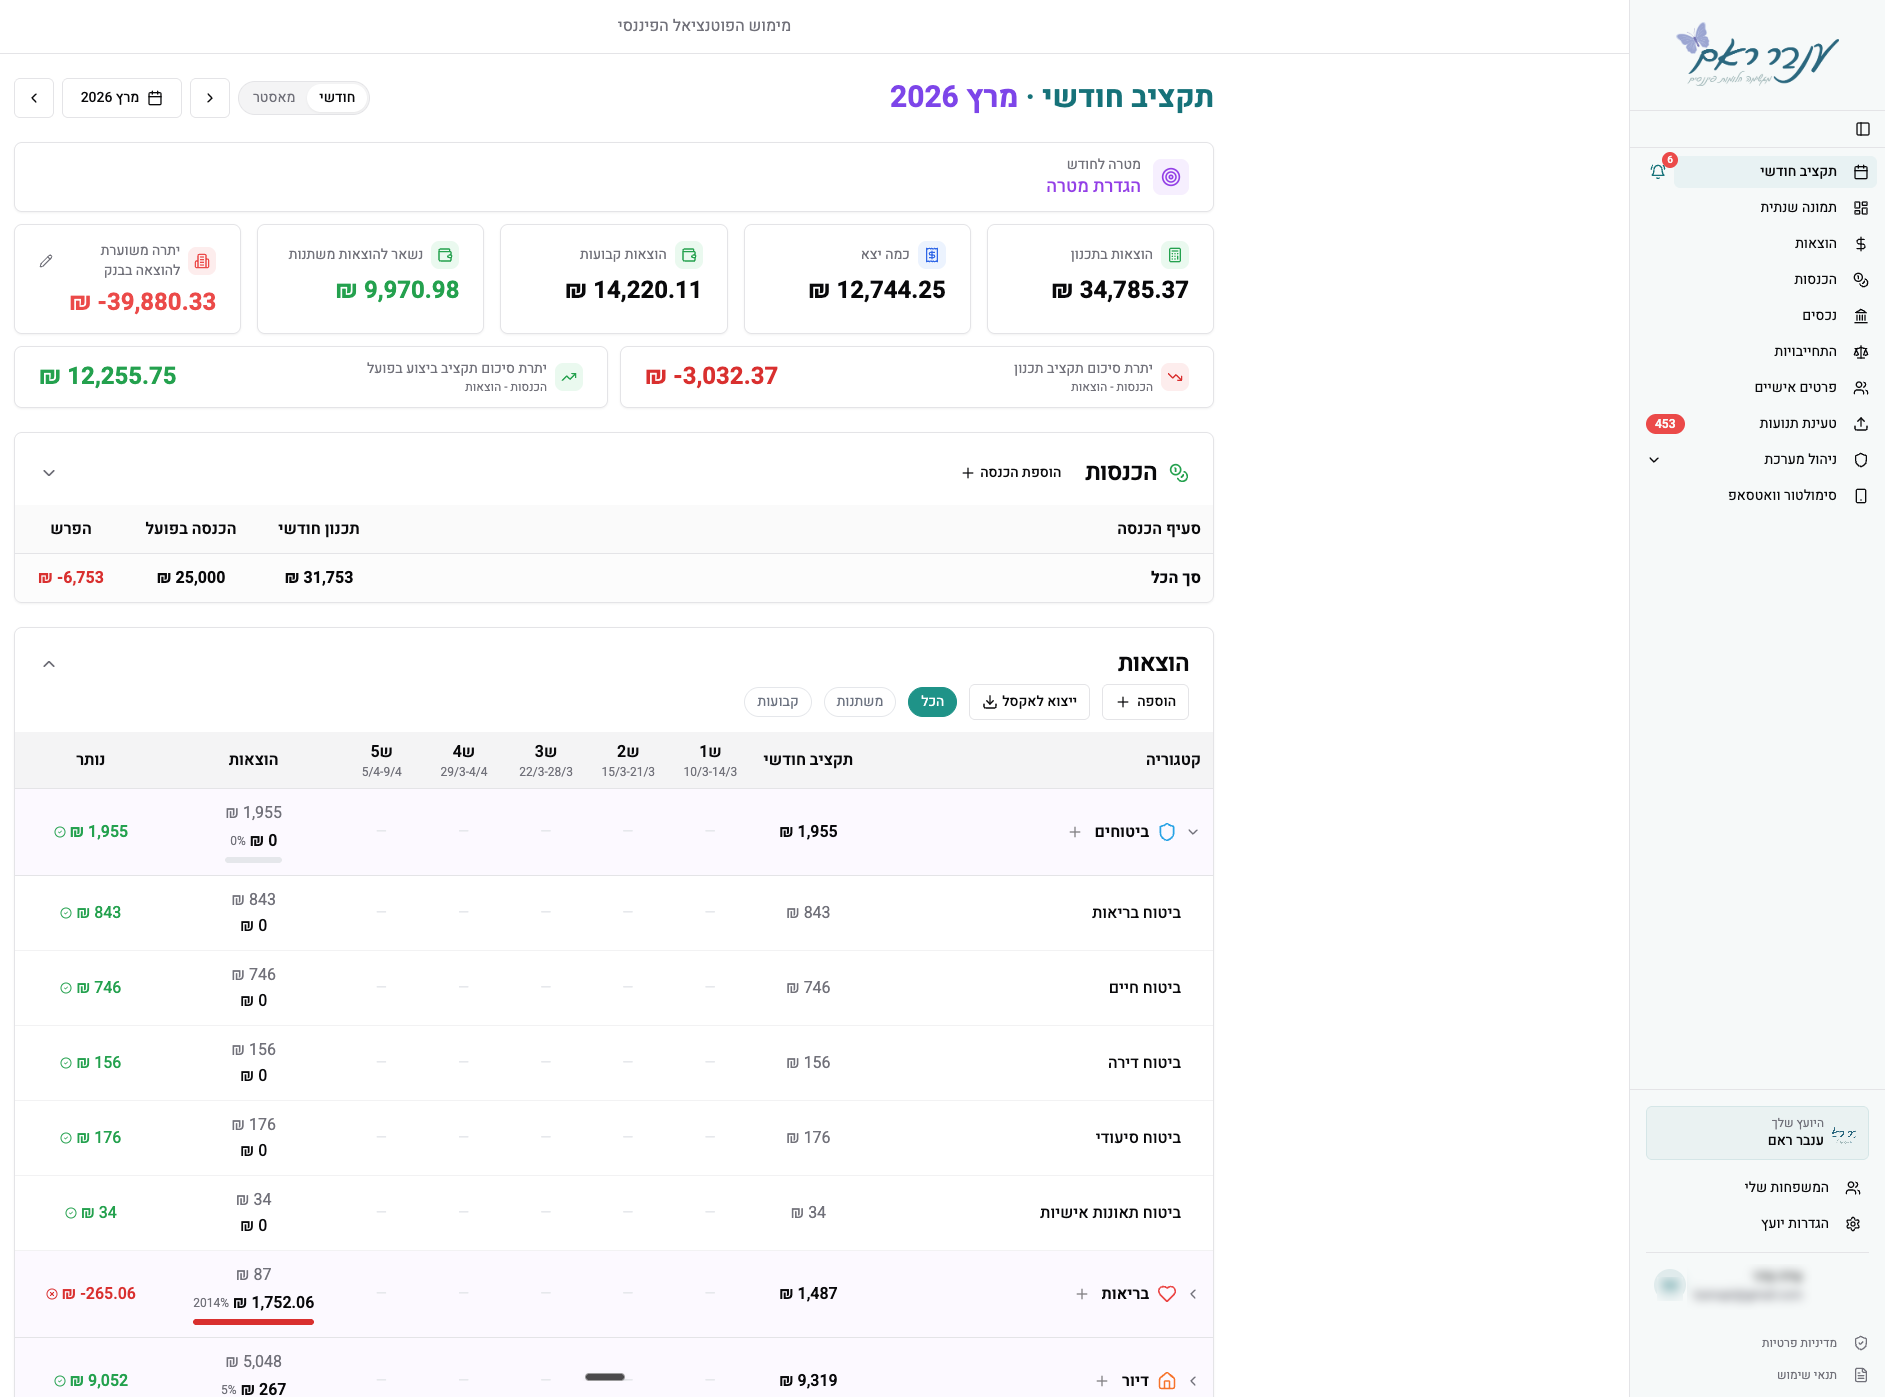The width and height of the screenshot is (1885, 1397).
Task: Switch to the מאסטר view toggle
Action: point(274,98)
